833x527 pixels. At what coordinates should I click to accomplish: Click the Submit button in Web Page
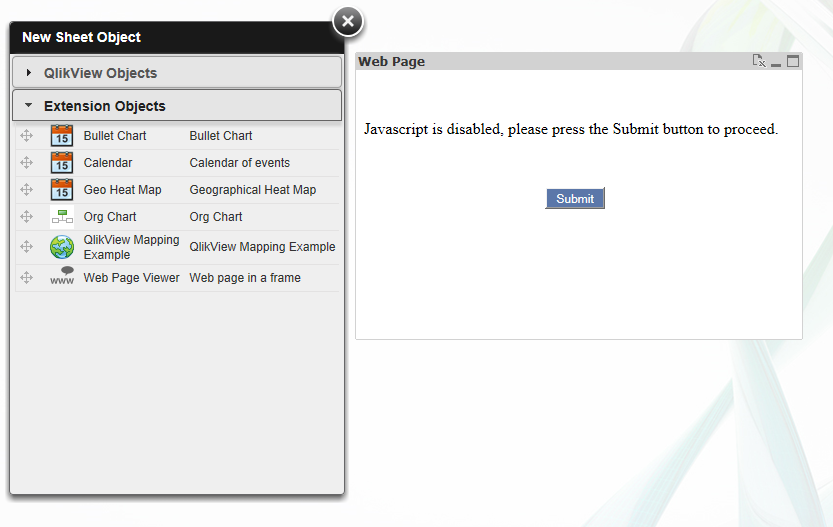coord(575,198)
